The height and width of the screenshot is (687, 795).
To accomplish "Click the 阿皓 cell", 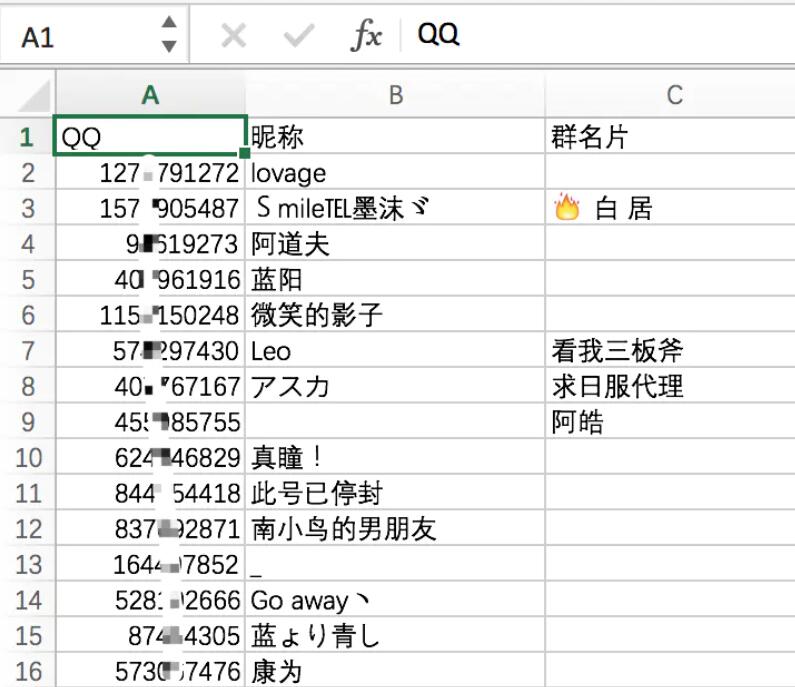I will (x=670, y=422).
